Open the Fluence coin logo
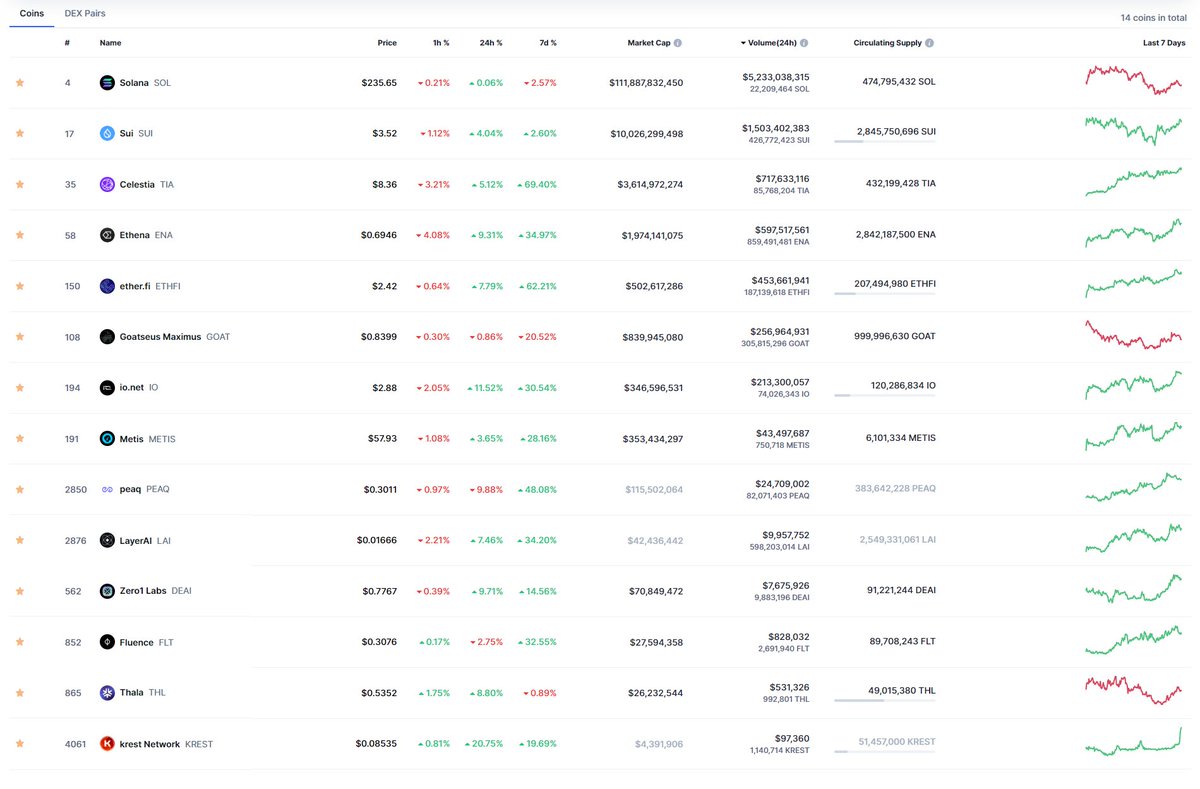This screenshot has width=1200, height=789. coord(107,642)
